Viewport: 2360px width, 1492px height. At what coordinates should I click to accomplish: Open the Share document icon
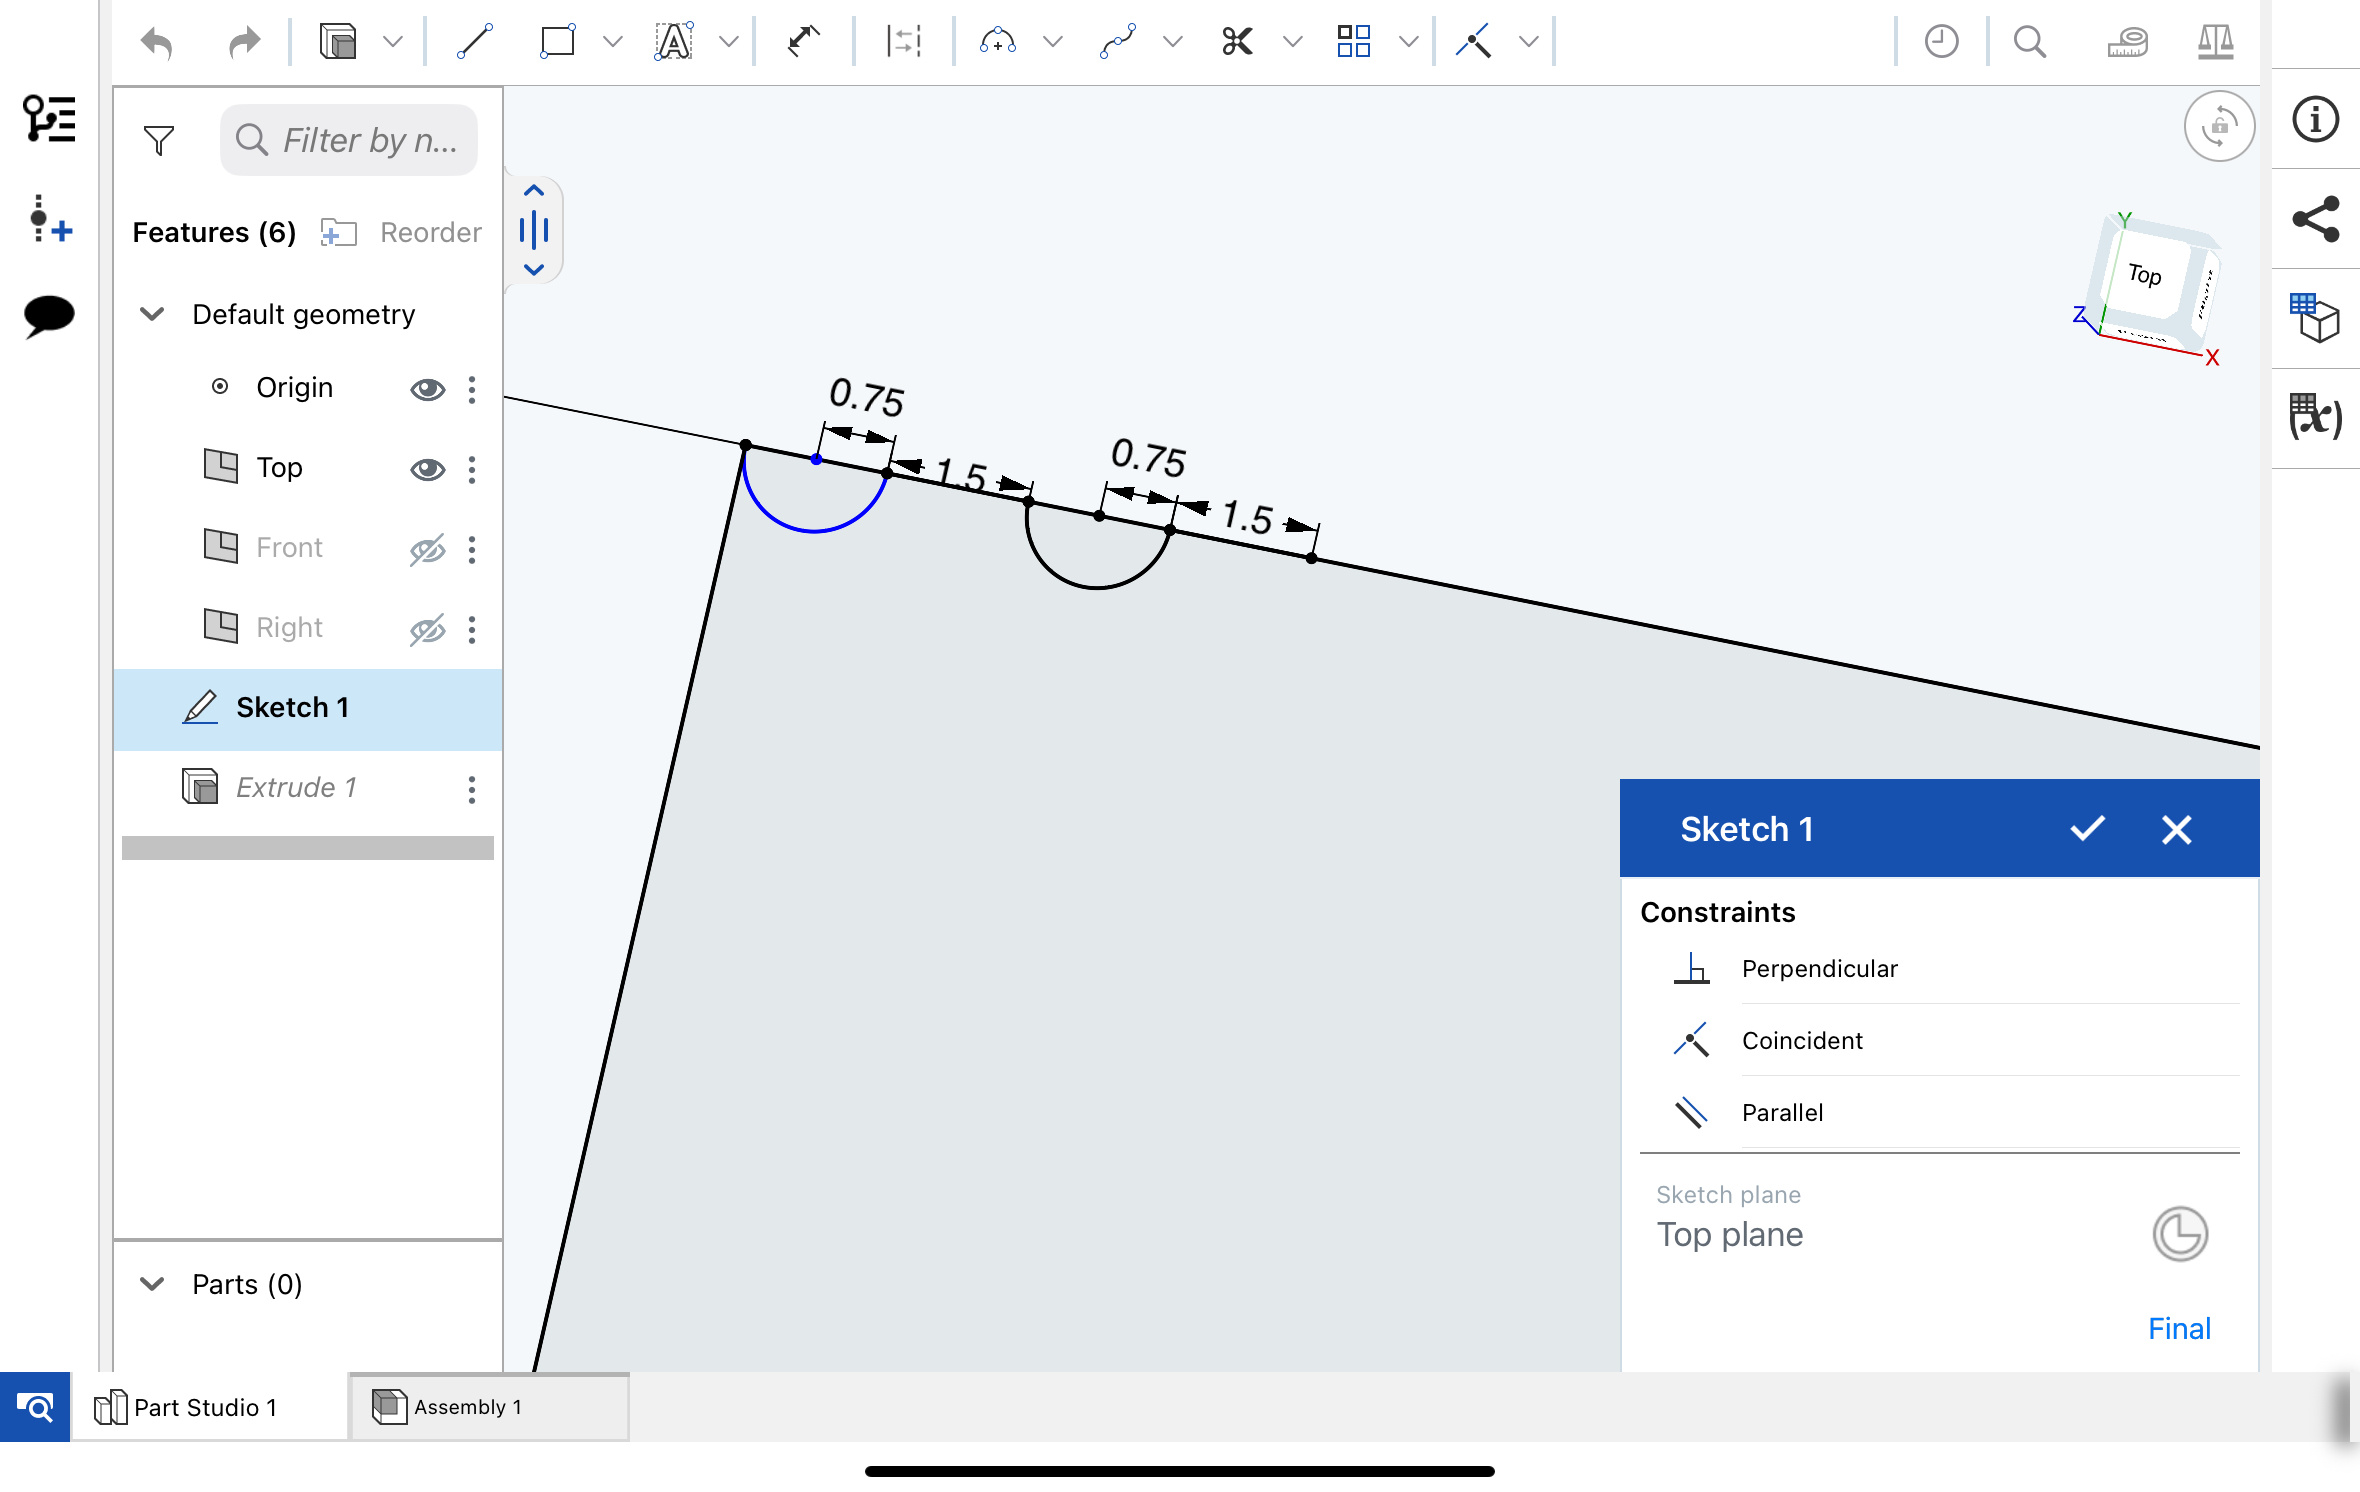point(2315,219)
